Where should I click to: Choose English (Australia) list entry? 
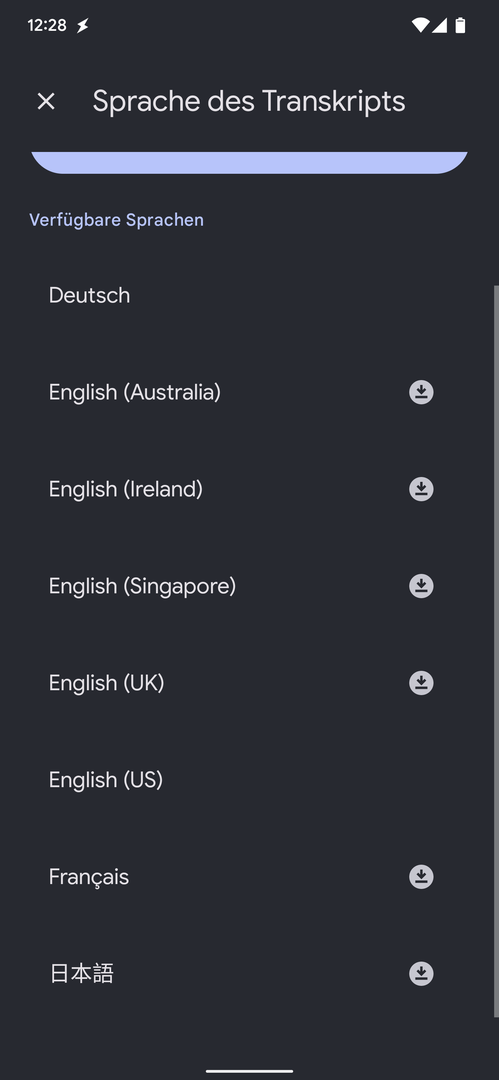point(250,392)
